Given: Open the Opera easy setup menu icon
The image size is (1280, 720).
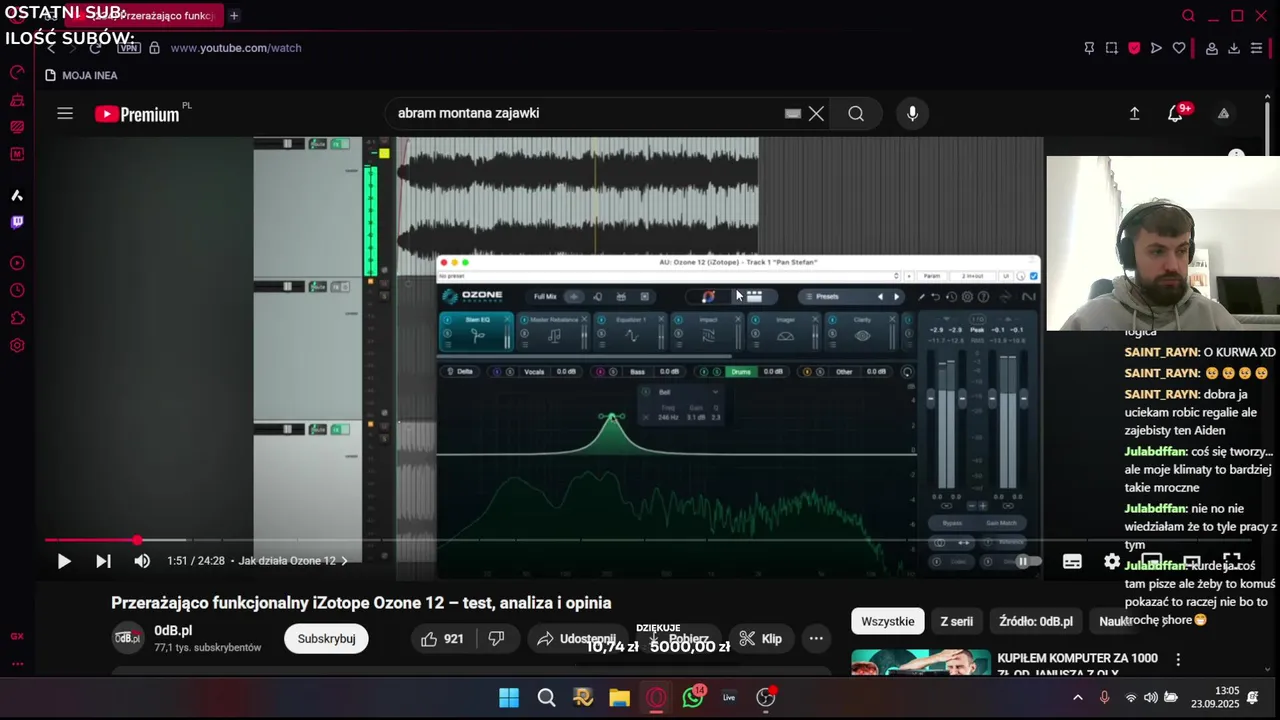Looking at the screenshot, I should coord(1257,48).
